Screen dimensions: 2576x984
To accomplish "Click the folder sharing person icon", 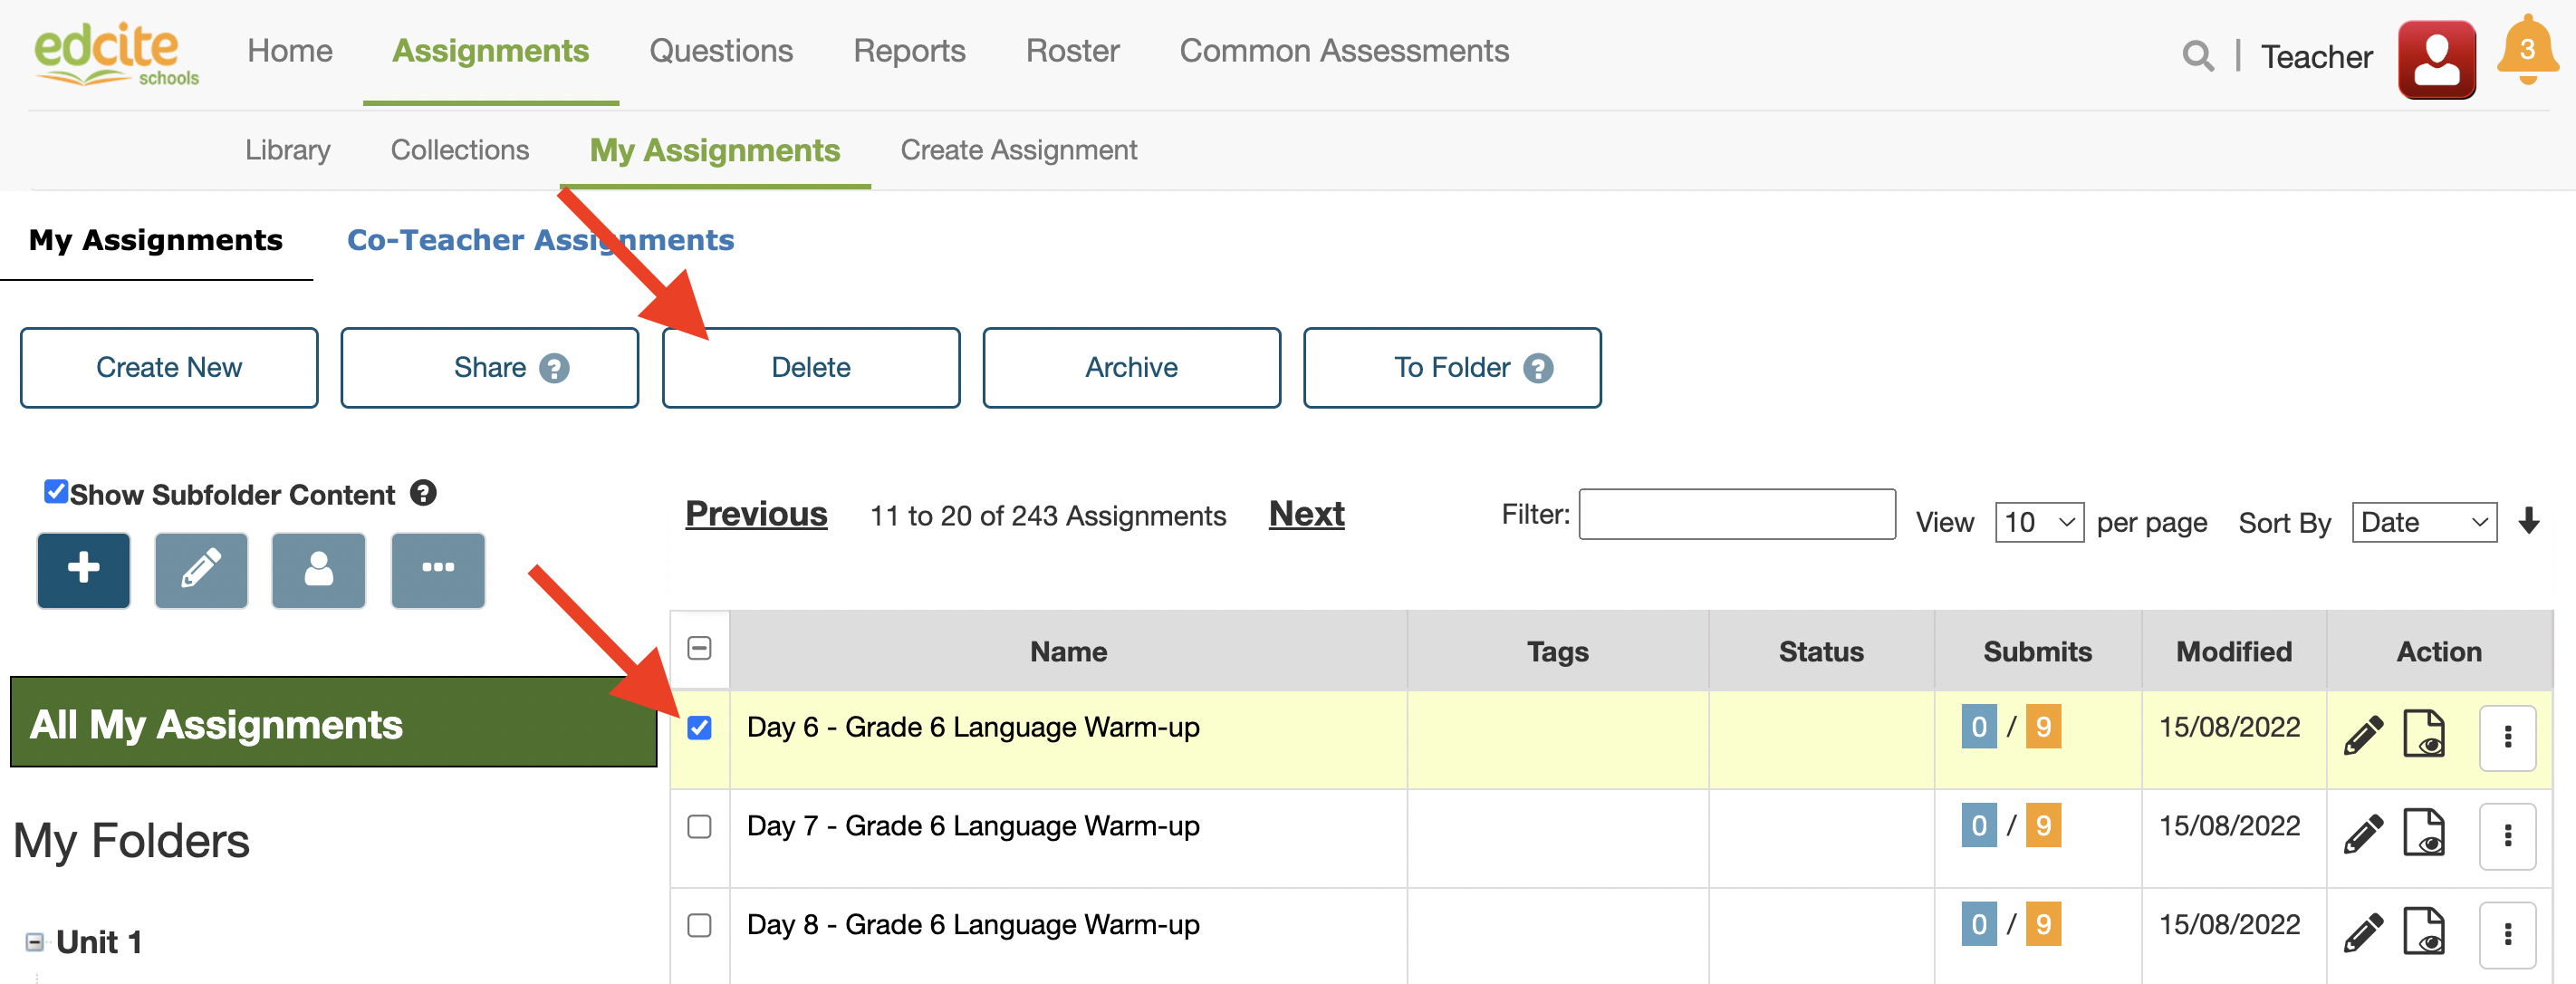I will click(x=319, y=570).
